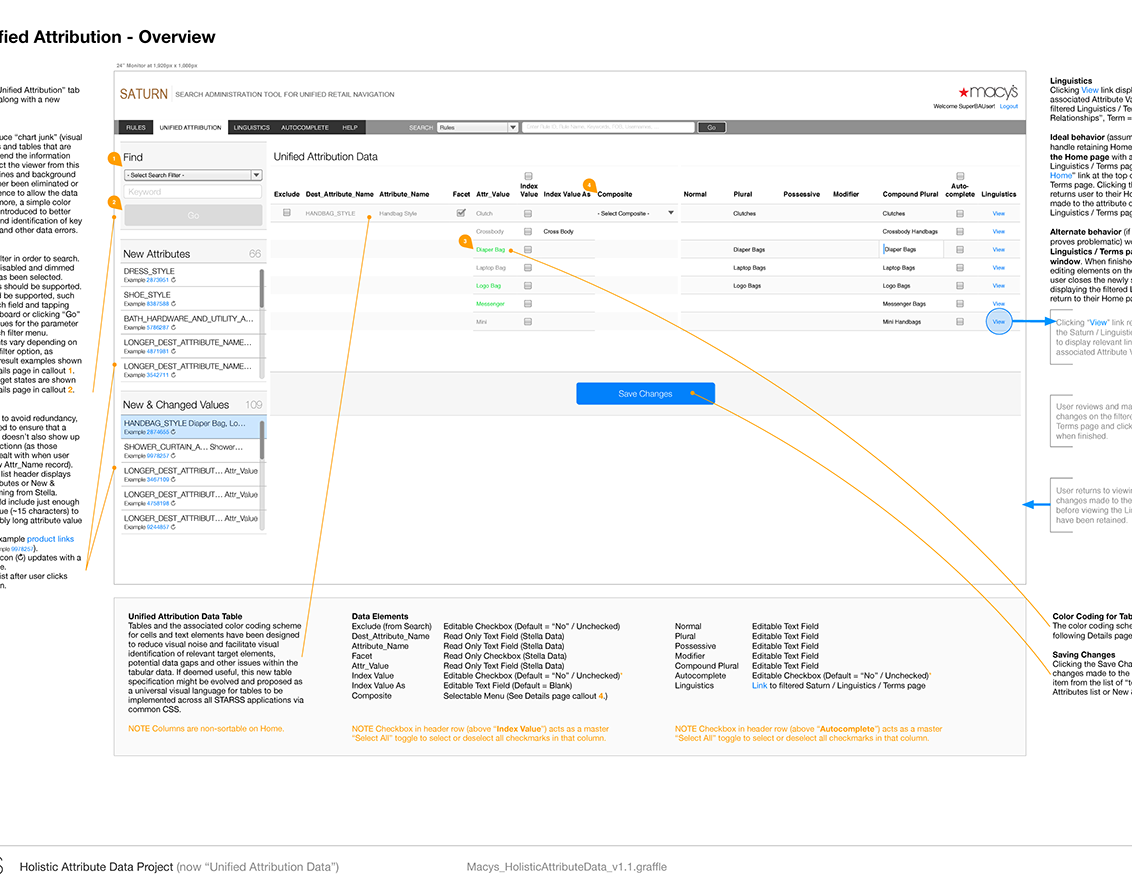Click the green Diaper Bag attribute value
The width and height of the screenshot is (1132, 886).
point(490,250)
